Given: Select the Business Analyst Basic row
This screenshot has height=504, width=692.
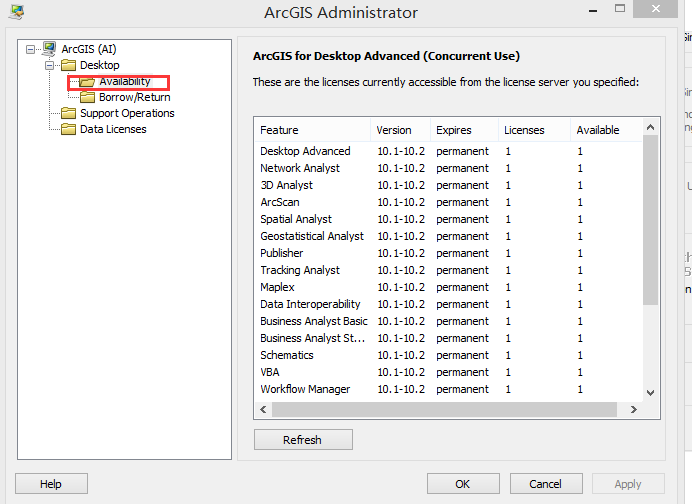Looking at the screenshot, I should [x=448, y=321].
